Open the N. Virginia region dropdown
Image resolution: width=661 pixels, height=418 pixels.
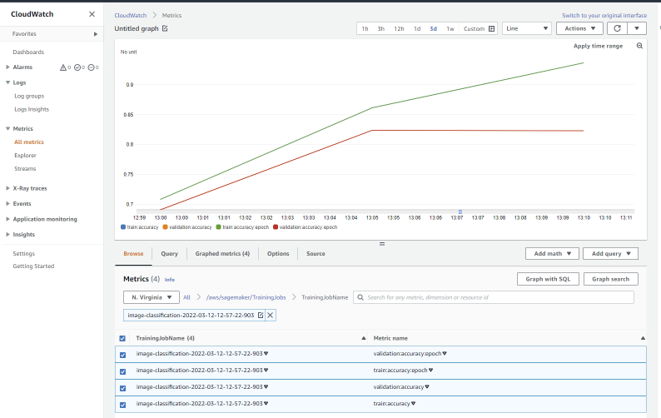pyautogui.click(x=151, y=297)
